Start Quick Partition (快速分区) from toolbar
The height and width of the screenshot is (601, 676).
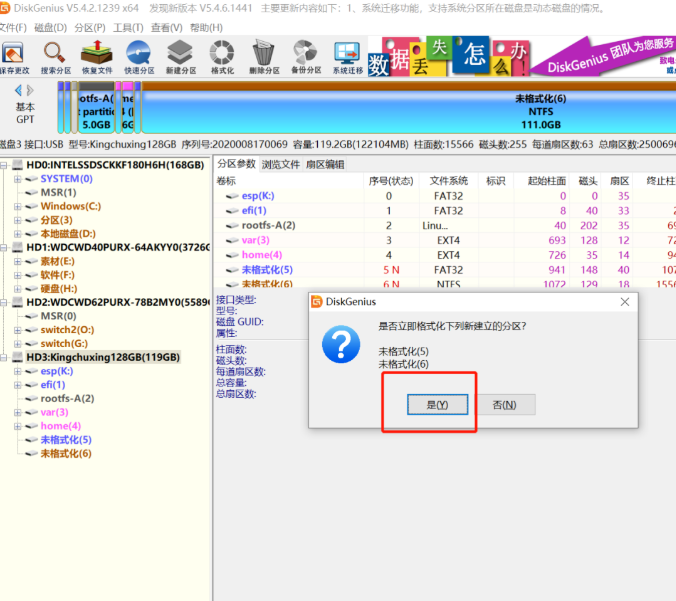click(x=139, y=57)
